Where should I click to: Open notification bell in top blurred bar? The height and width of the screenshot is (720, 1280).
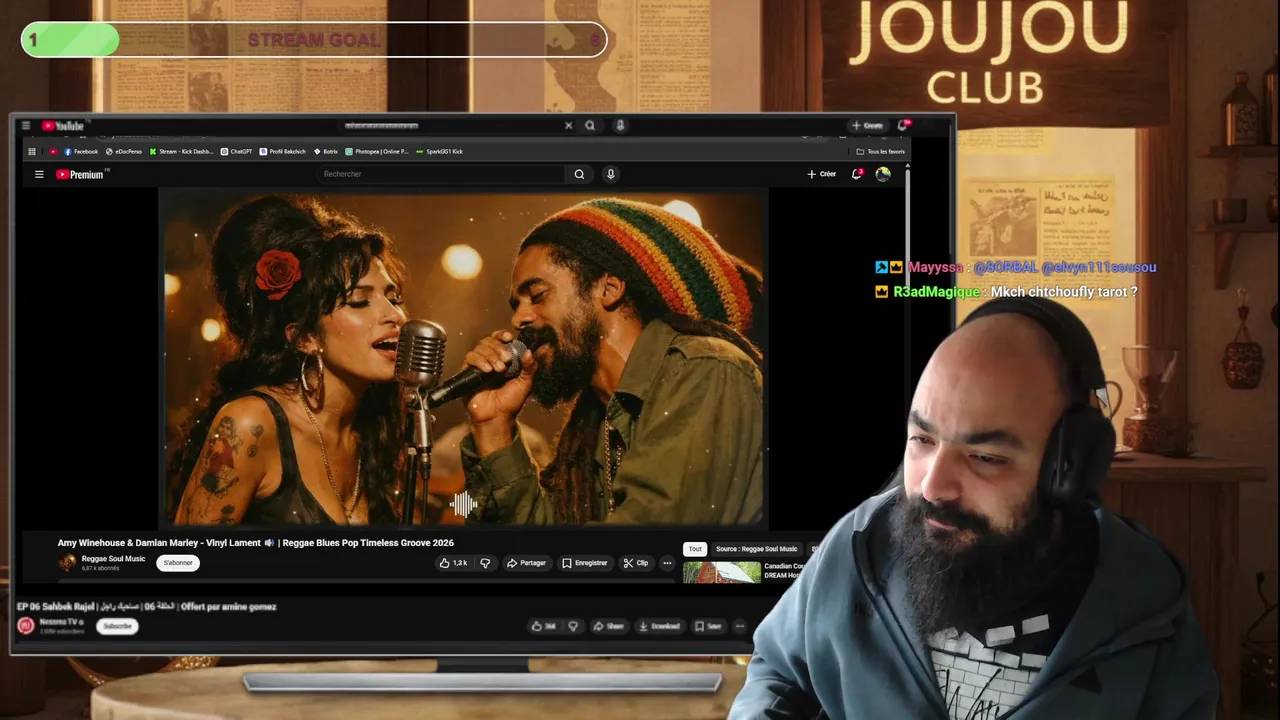tap(903, 125)
